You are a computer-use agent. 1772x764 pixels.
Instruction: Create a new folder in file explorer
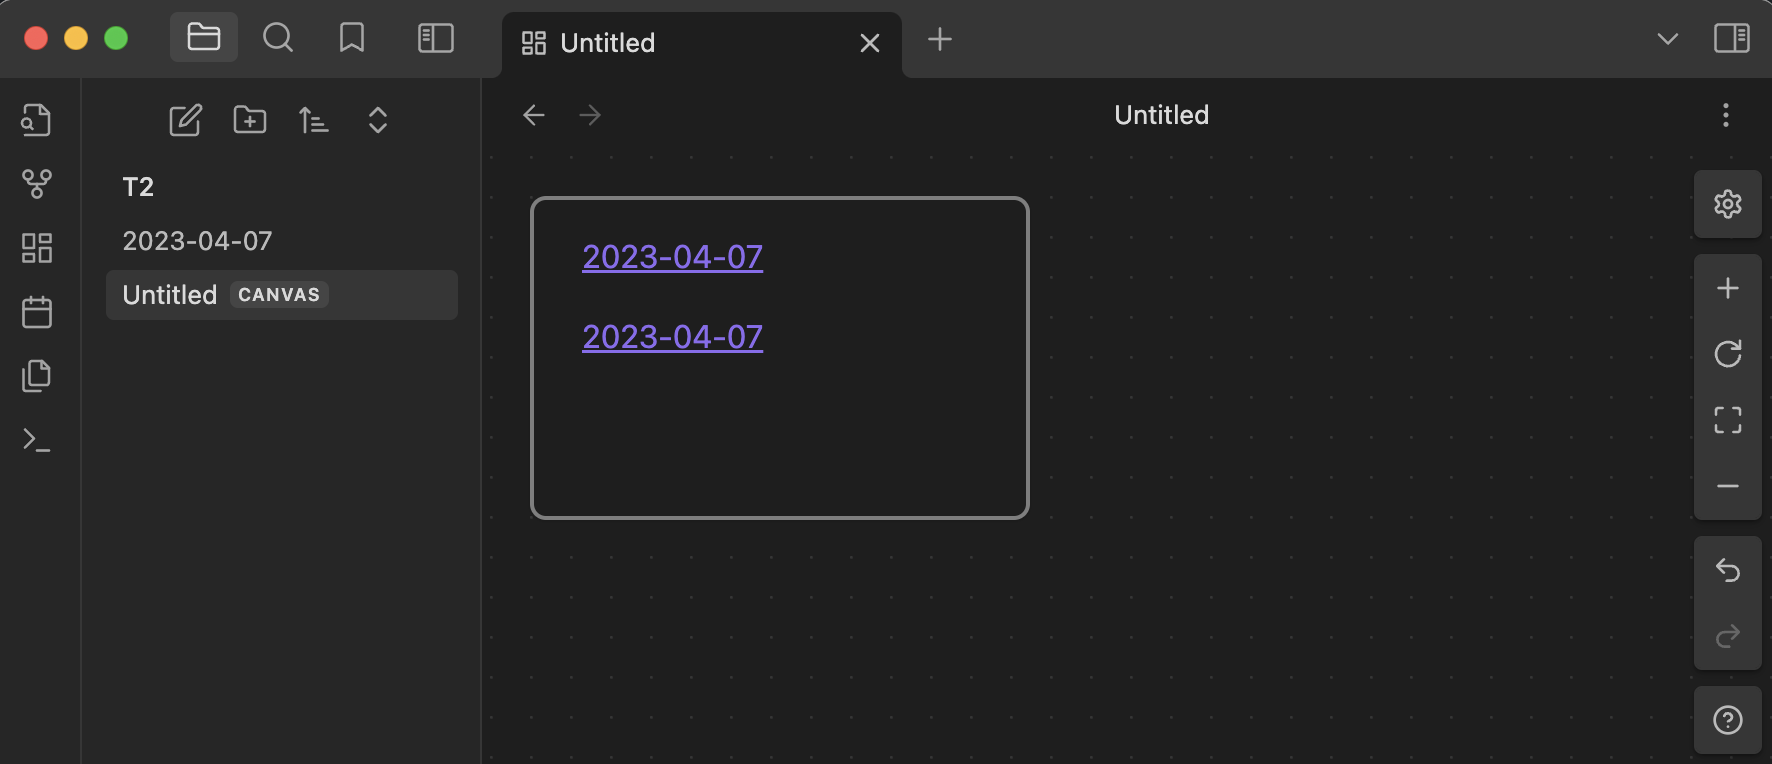pos(250,120)
